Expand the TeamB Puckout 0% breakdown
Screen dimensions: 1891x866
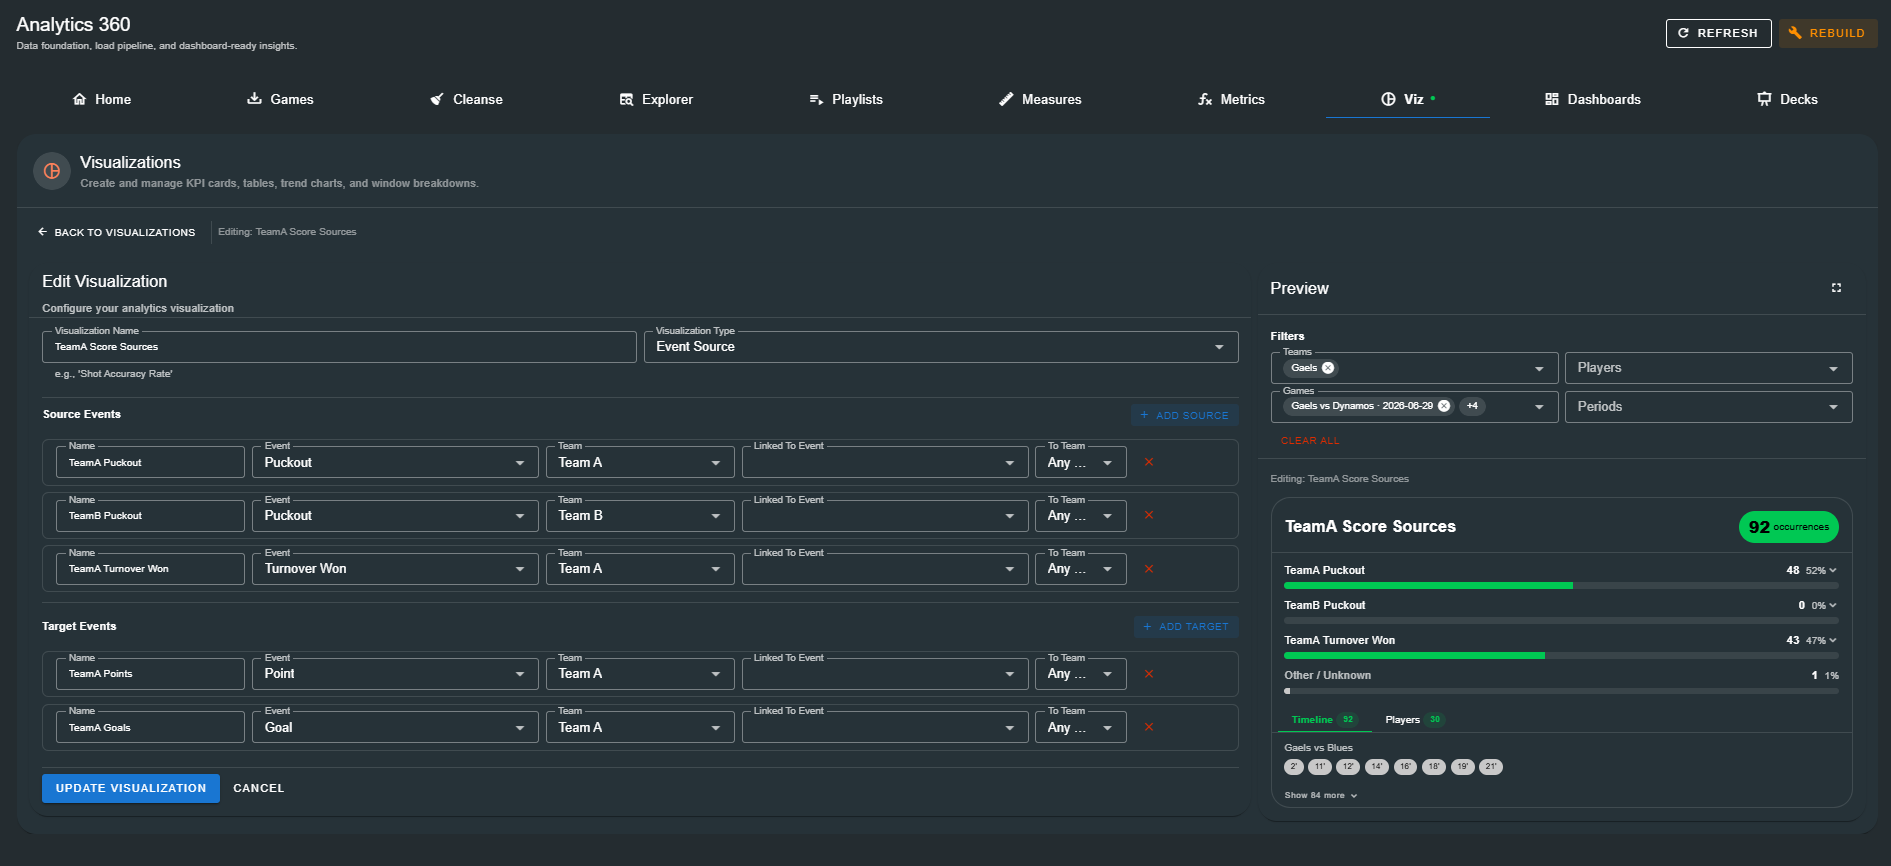click(x=1832, y=606)
